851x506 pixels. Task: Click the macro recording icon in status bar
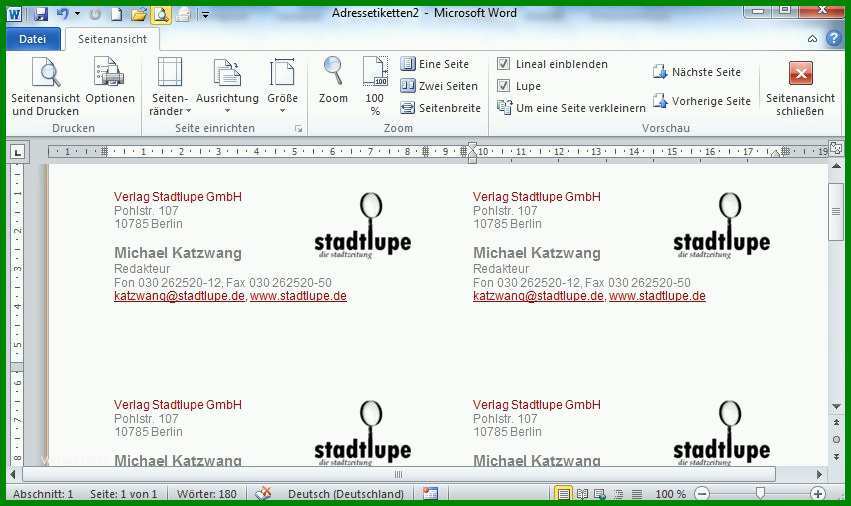point(430,494)
